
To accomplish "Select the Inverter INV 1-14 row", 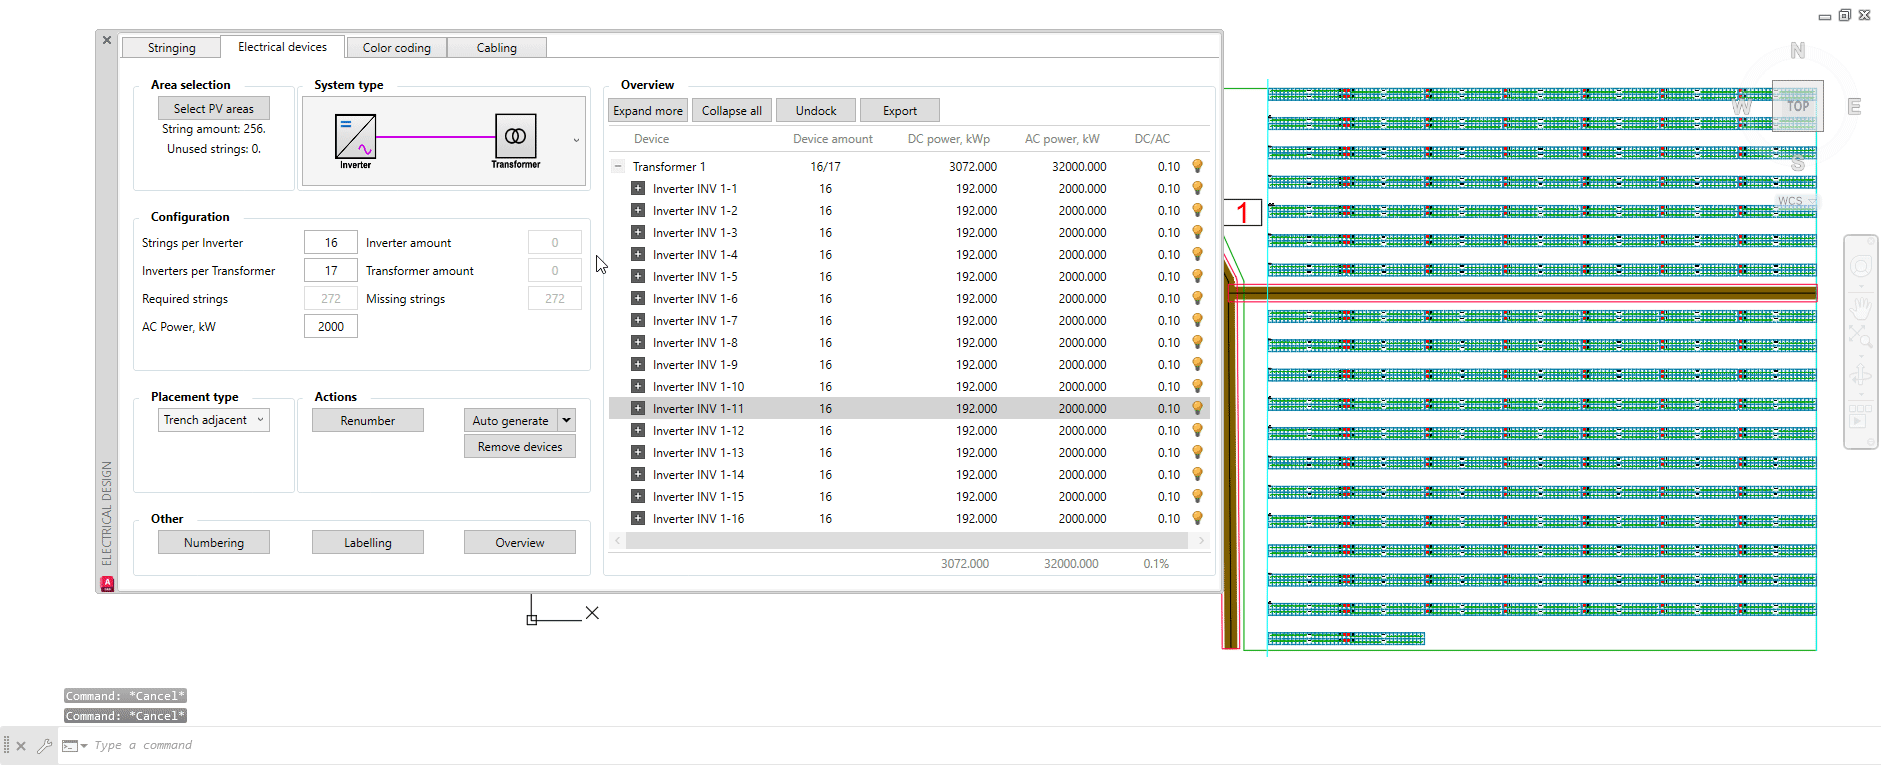I will [x=909, y=474].
